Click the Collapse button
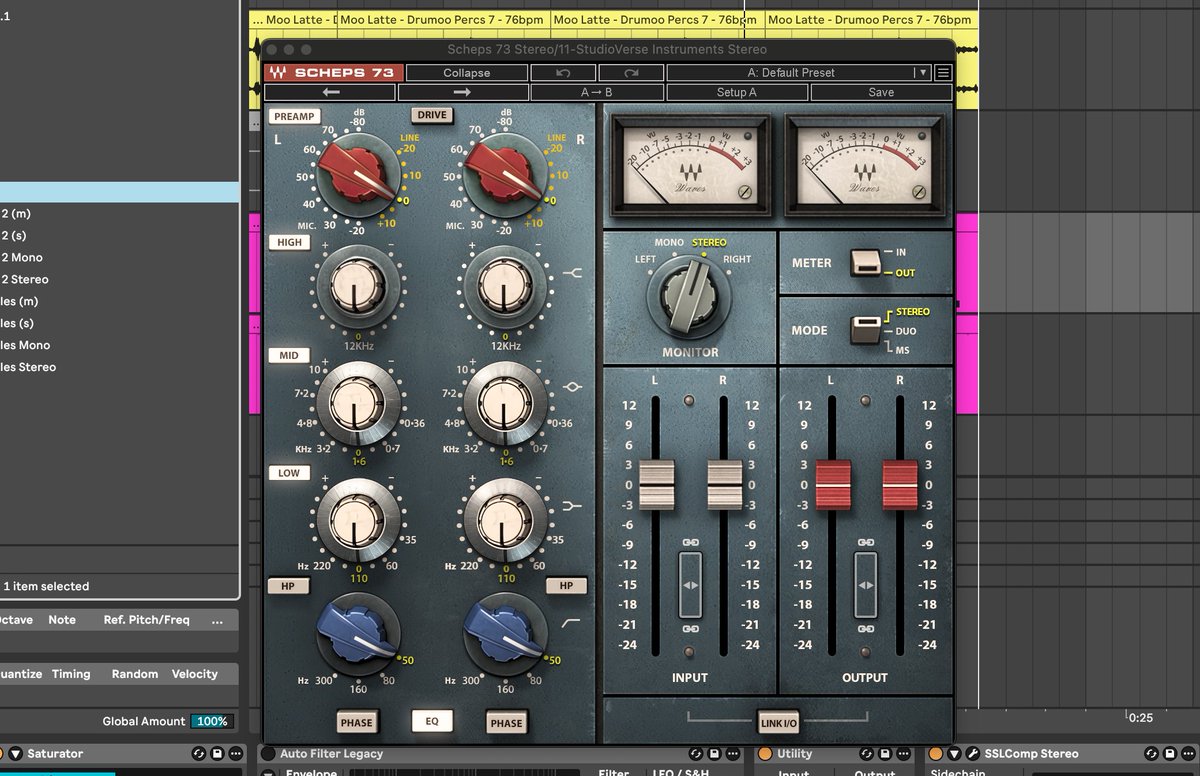1200x776 pixels. pos(467,73)
